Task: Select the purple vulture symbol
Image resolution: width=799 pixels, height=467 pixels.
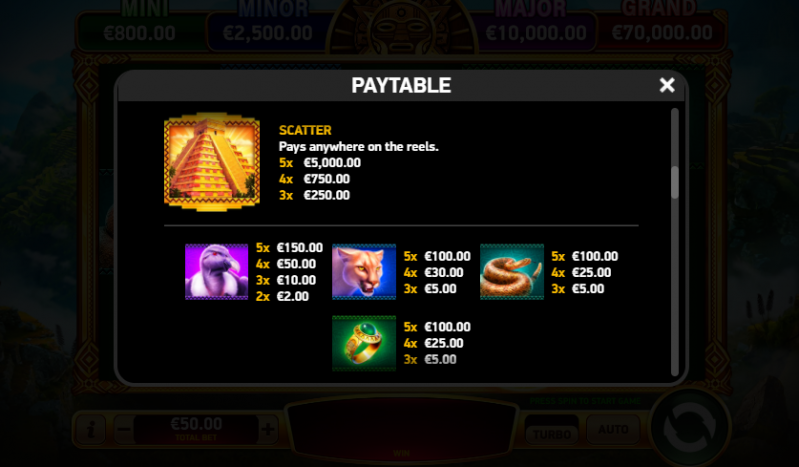Action: pos(217,272)
